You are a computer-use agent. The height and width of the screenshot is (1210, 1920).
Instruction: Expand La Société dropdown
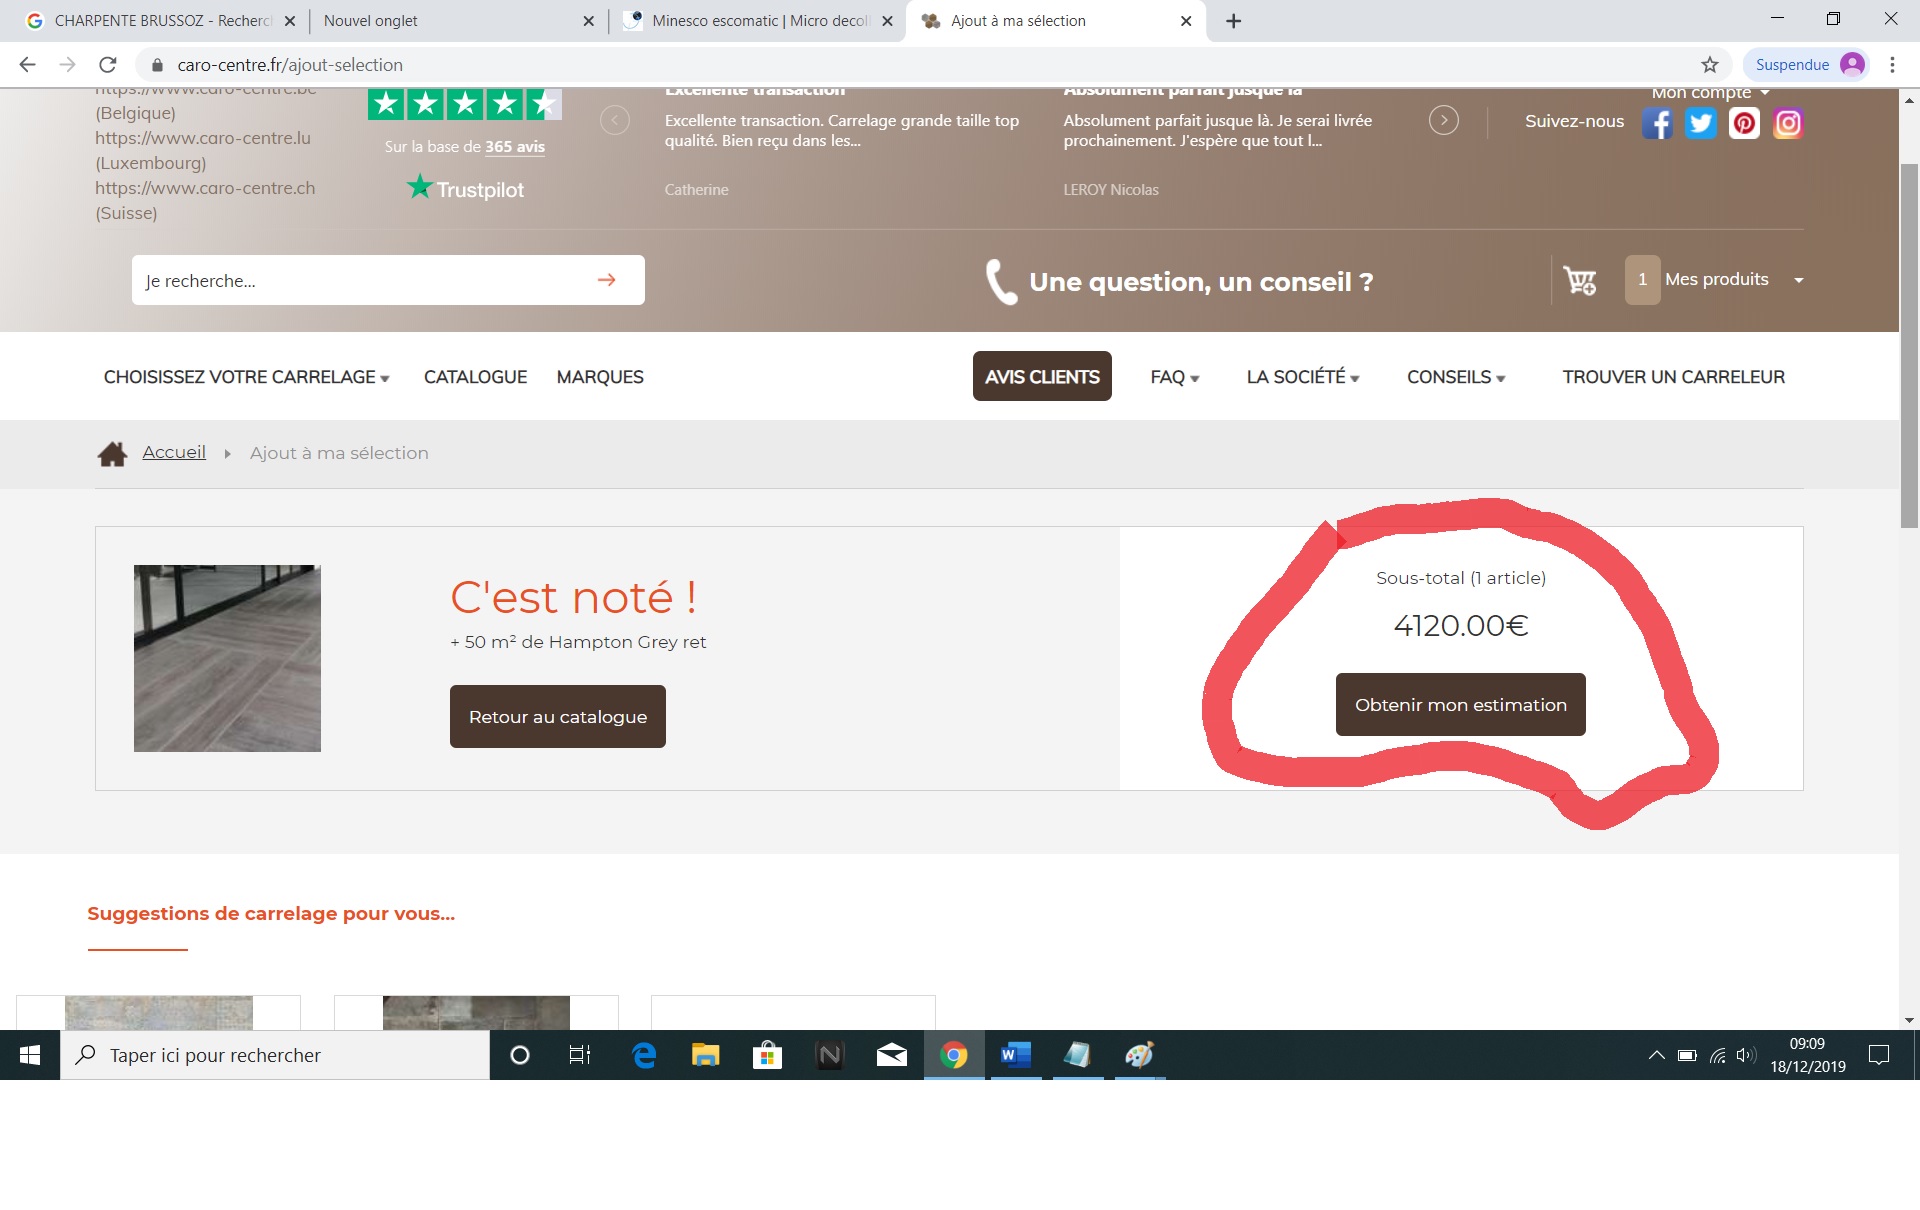coord(1302,377)
